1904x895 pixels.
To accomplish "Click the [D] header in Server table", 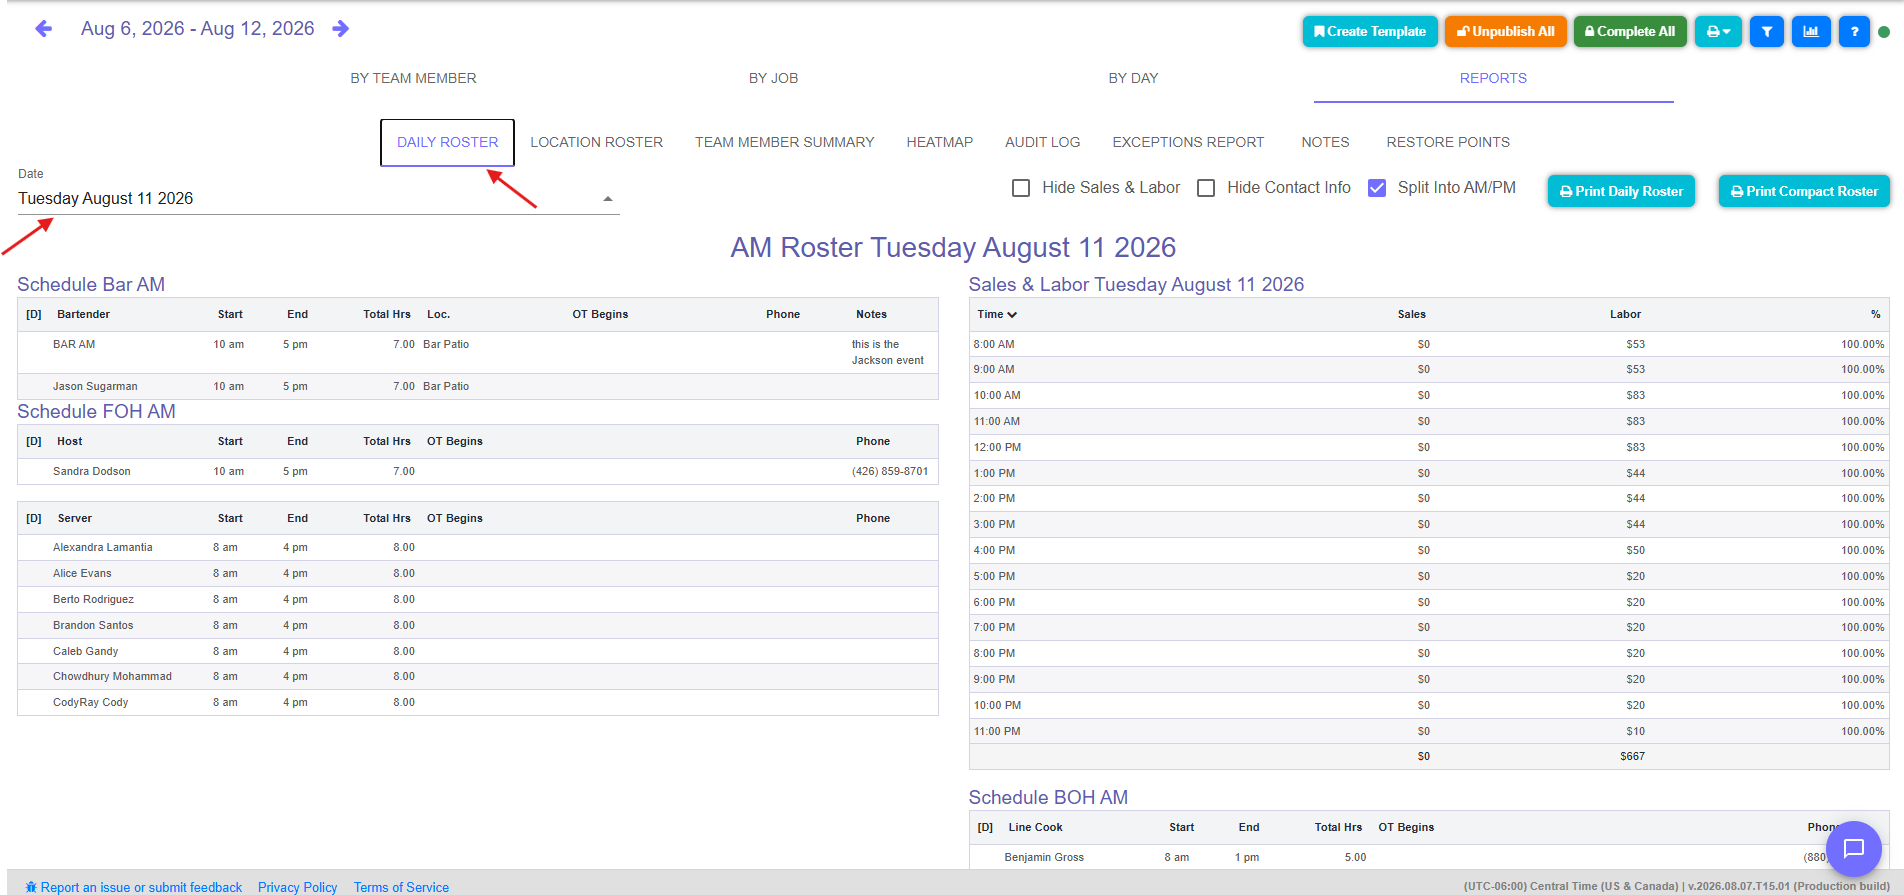I will [x=34, y=518].
